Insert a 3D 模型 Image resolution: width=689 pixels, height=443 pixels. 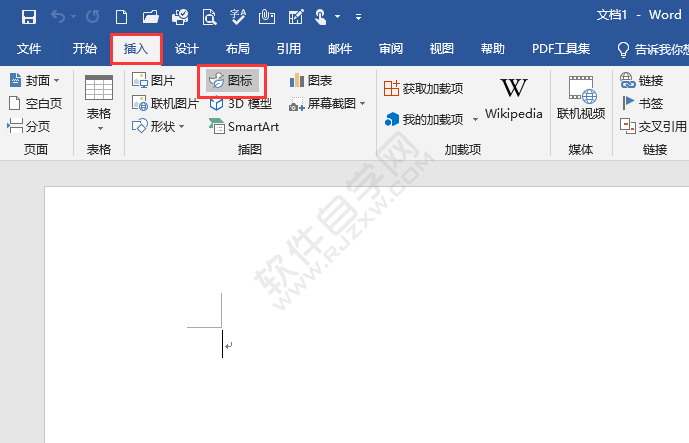click(240, 103)
